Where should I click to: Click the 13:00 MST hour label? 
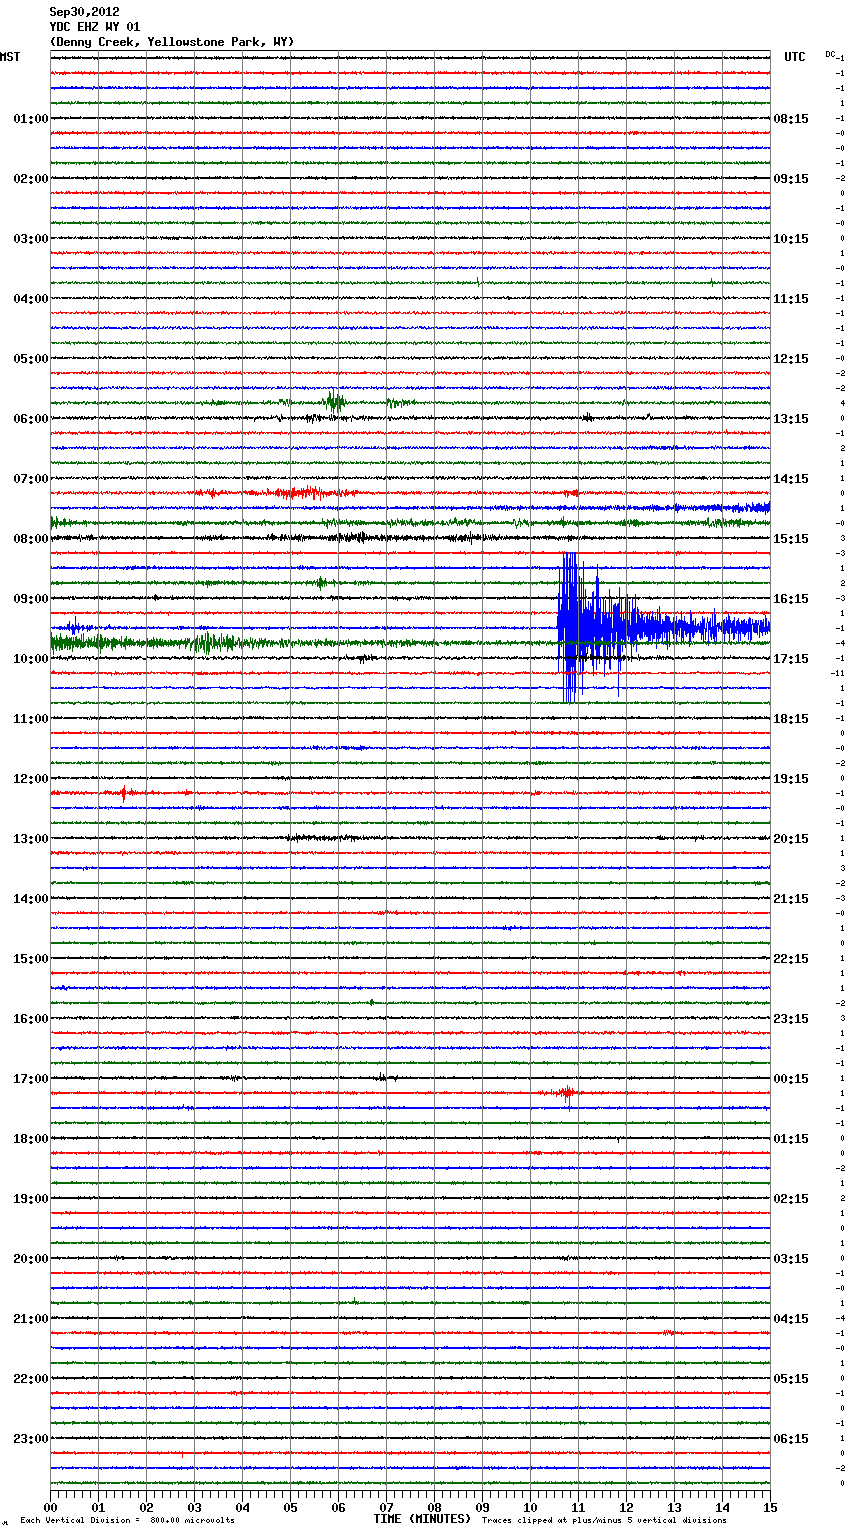point(31,839)
